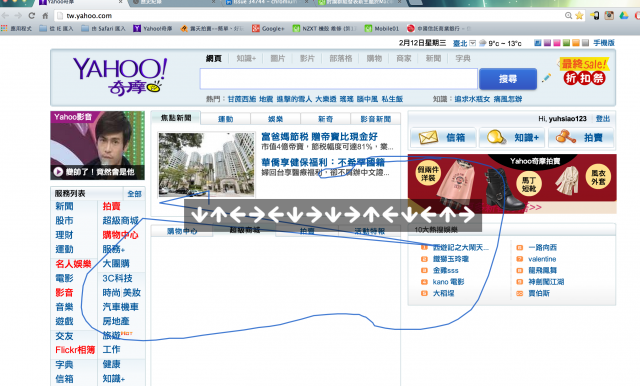The height and width of the screenshot is (386, 640).
Task: Switch to 手機版 mobile version
Action: (x=604, y=43)
